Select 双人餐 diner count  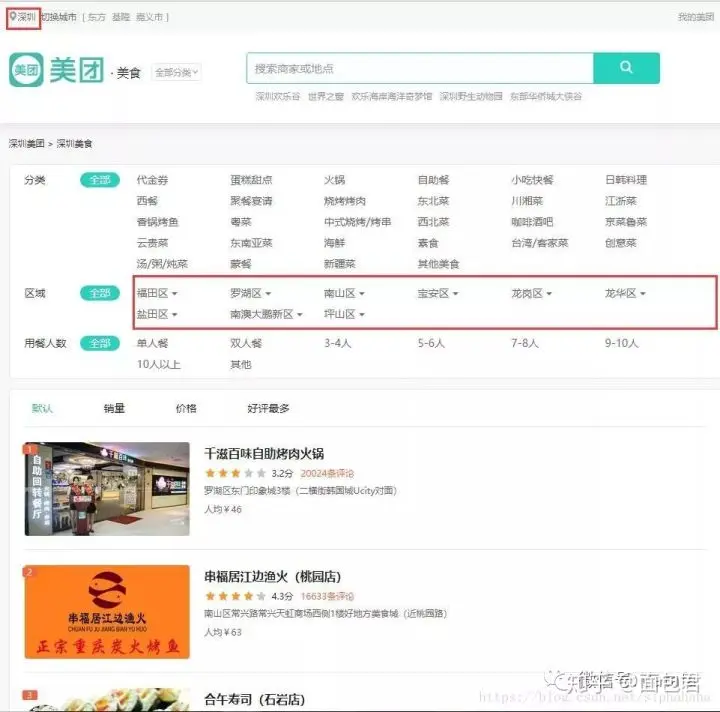point(246,343)
